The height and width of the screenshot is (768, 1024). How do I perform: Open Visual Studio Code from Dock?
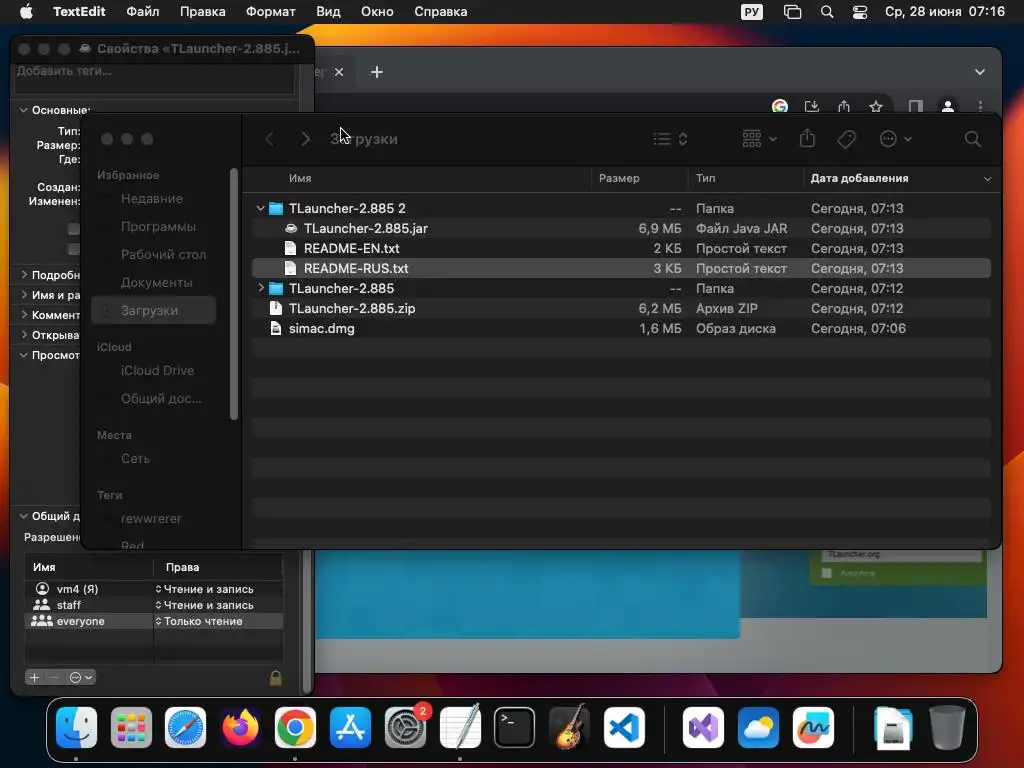(x=624, y=727)
